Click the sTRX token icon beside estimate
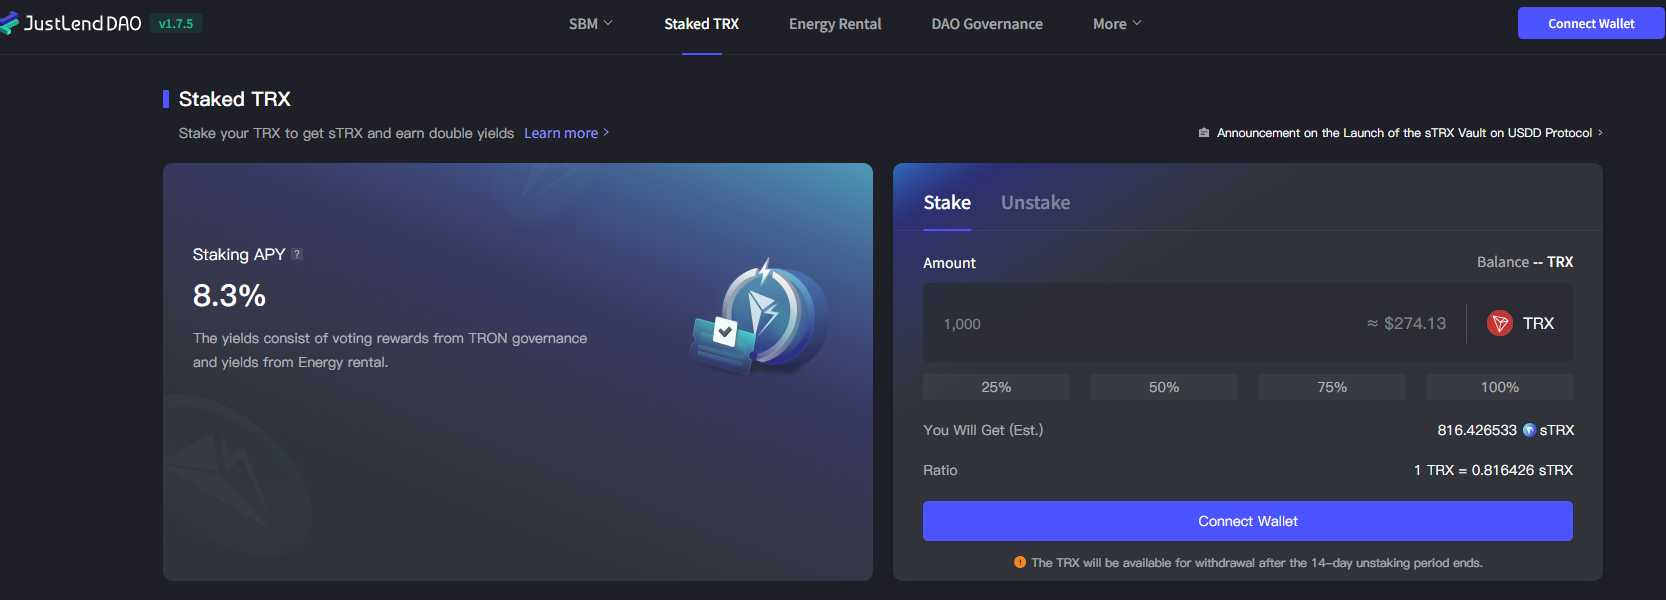This screenshot has width=1666, height=600. [1529, 430]
